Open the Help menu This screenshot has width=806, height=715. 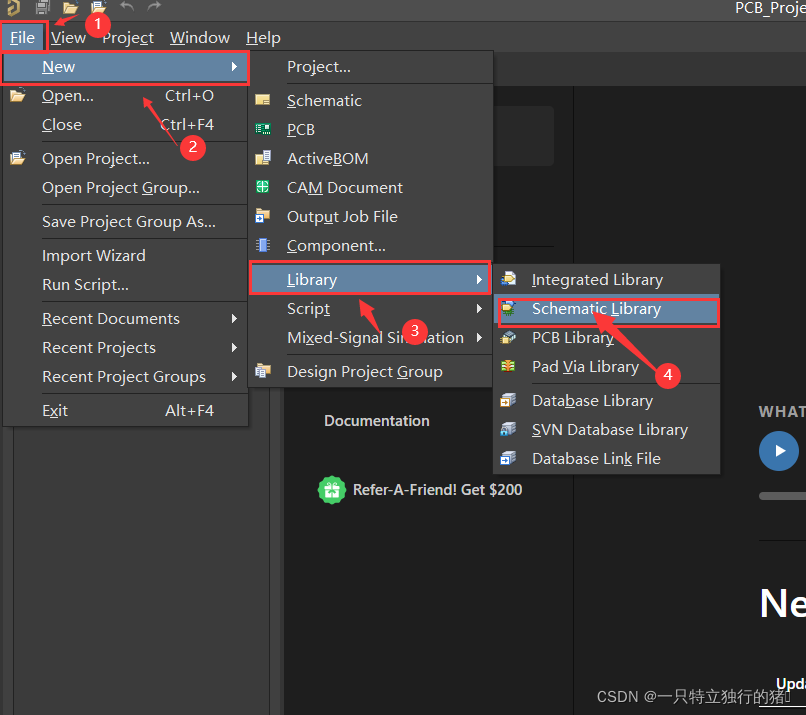263,38
